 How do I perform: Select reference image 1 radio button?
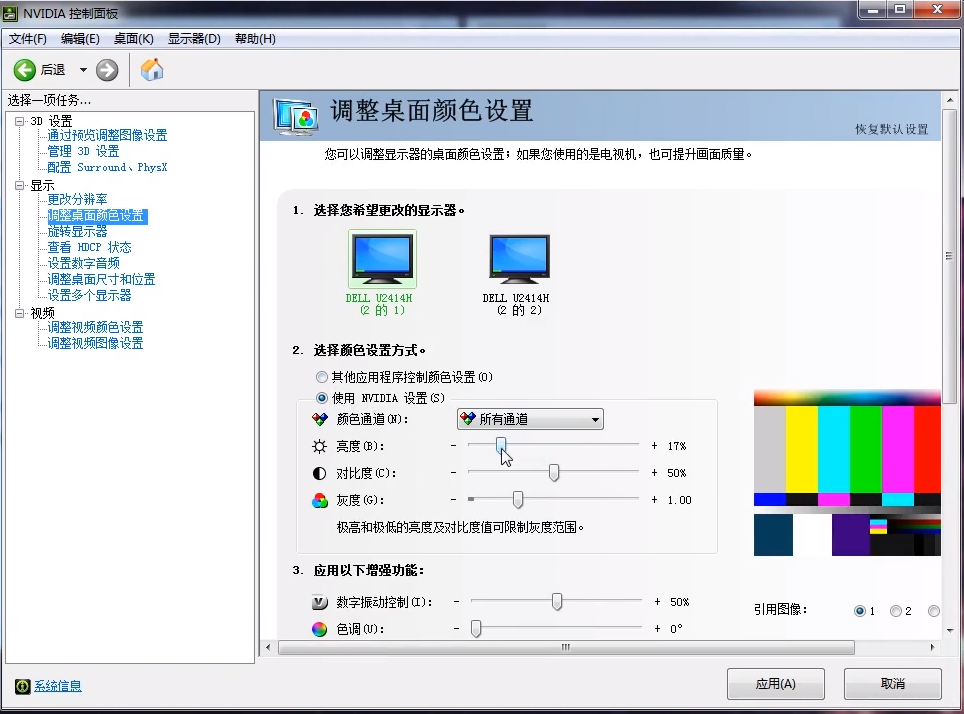click(x=859, y=611)
